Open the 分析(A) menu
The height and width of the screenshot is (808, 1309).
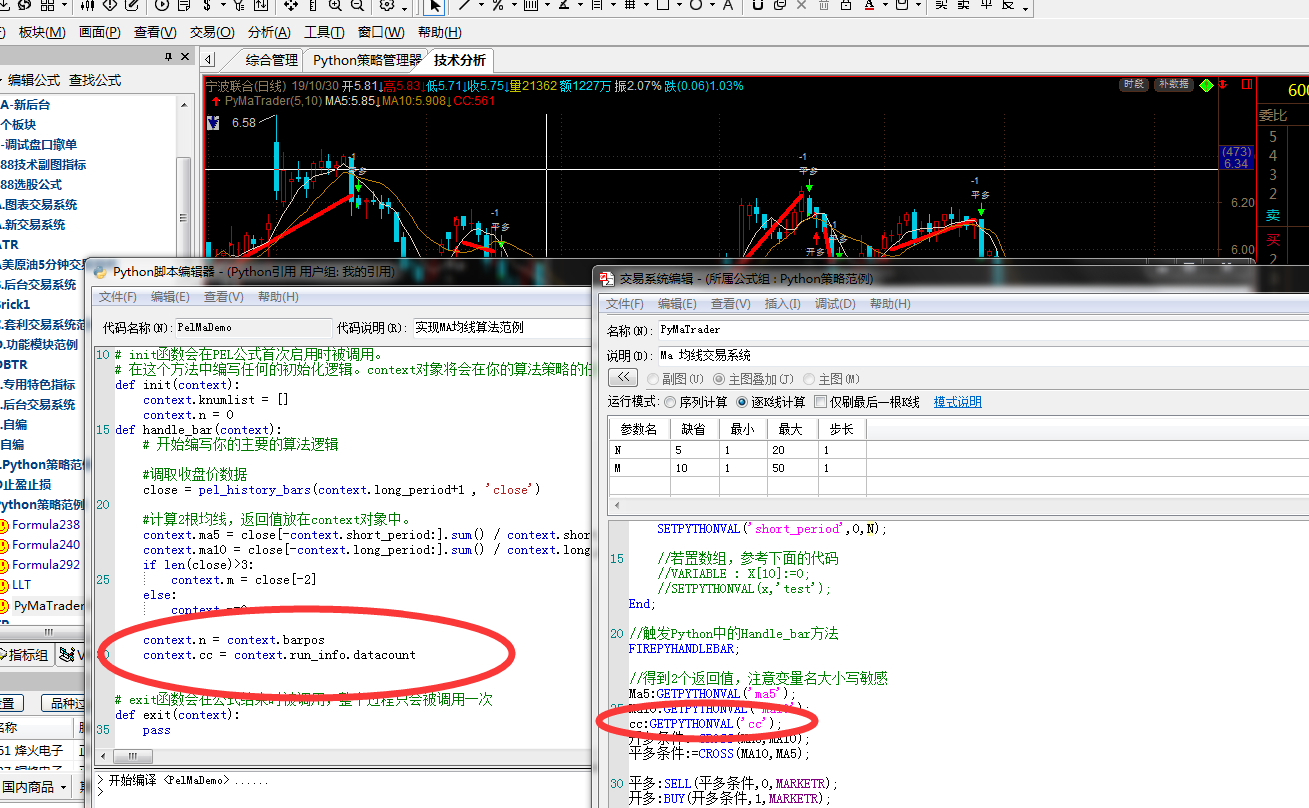268,32
